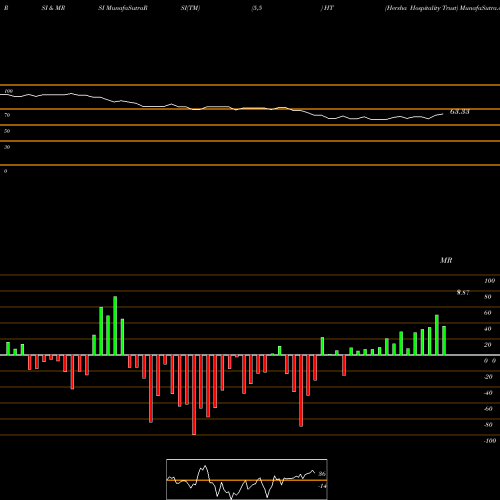Viewport: 500px width, 500px height.
Task: Open the mini RSI overview chart thumbnail
Action: click(x=247, y=479)
